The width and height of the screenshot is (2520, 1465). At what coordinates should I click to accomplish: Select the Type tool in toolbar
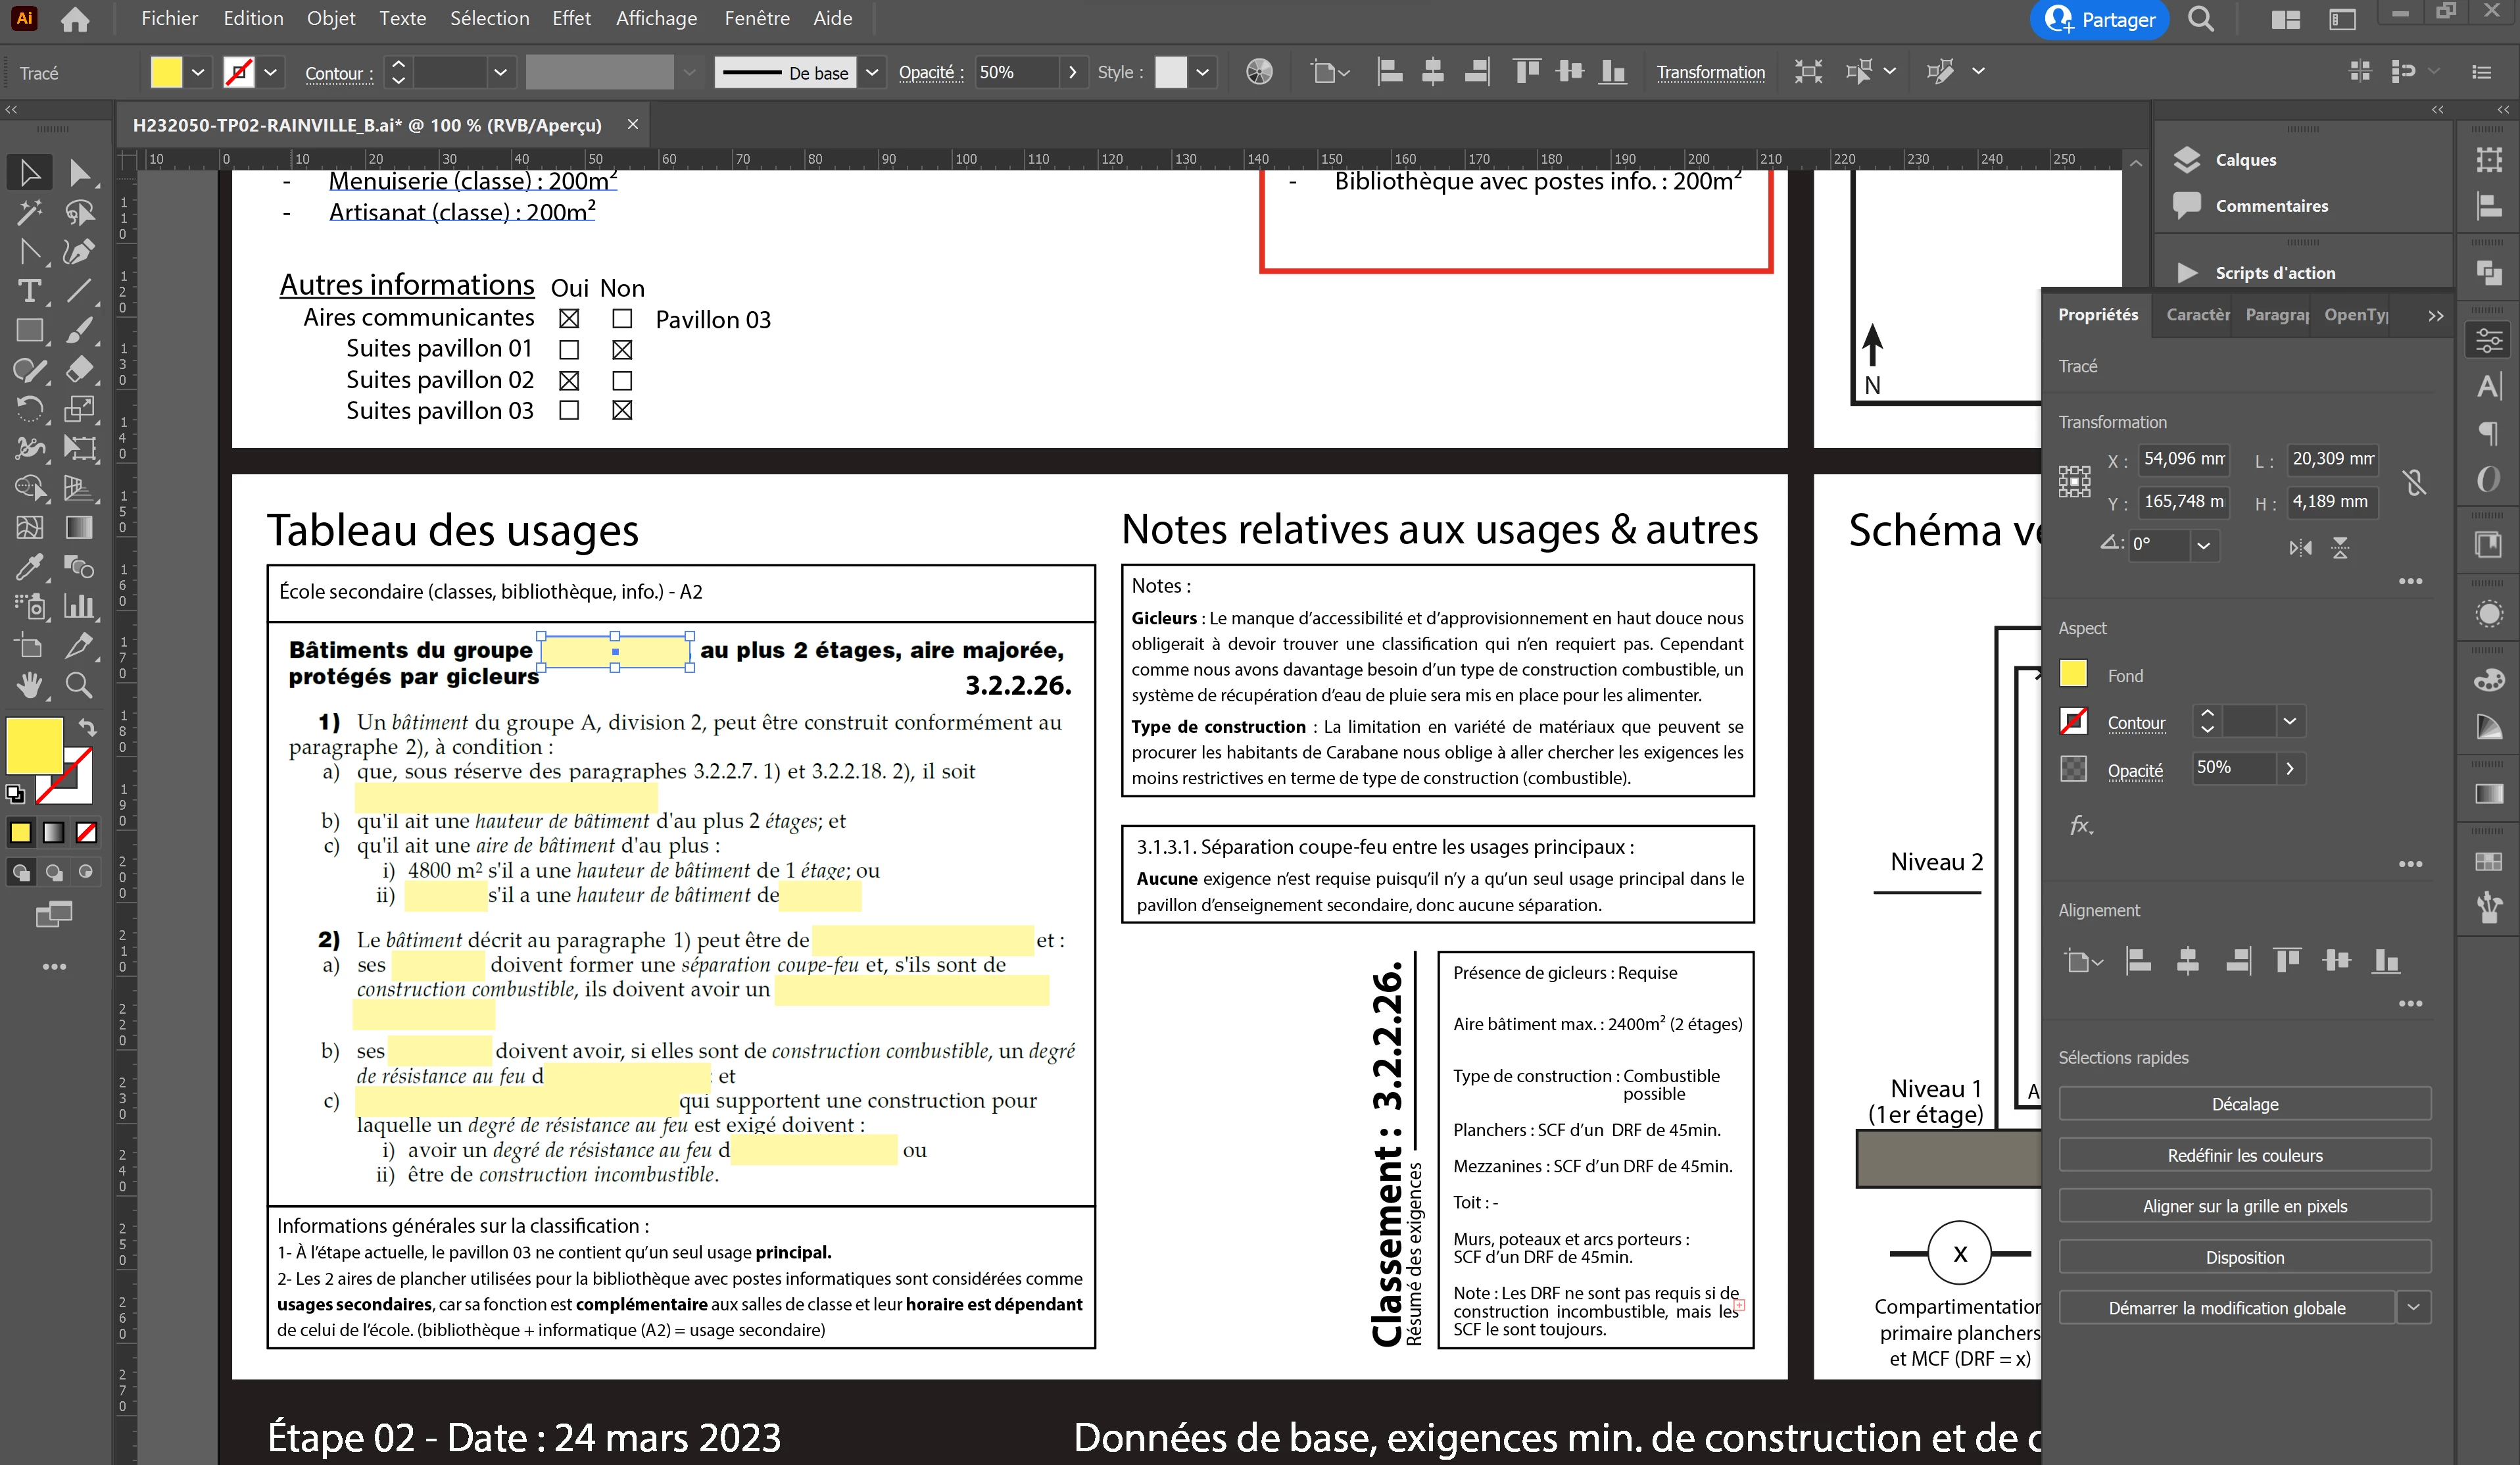[x=29, y=291]
